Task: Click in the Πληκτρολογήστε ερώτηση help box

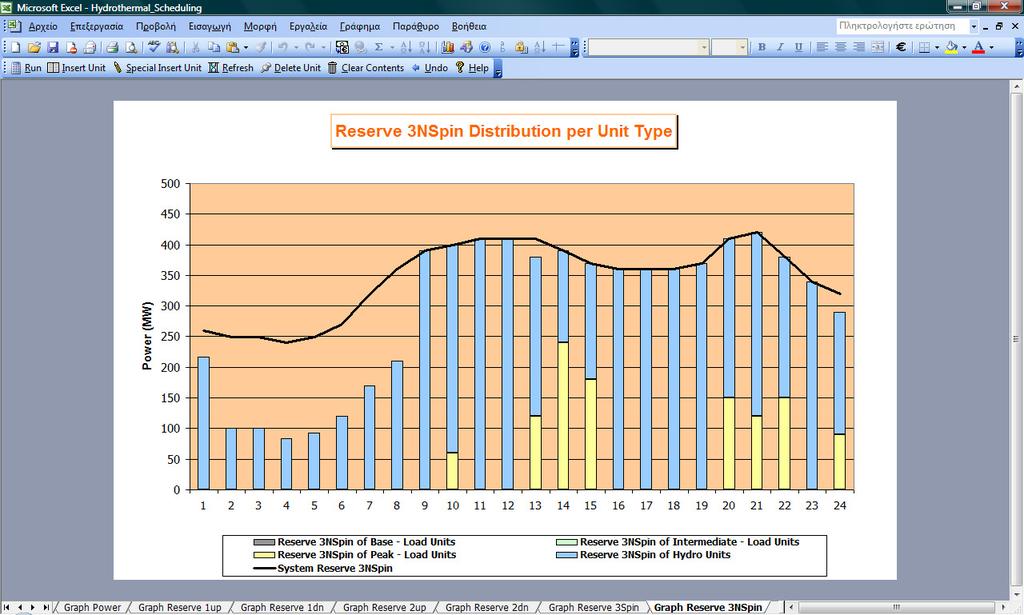Action: point(902,26)
